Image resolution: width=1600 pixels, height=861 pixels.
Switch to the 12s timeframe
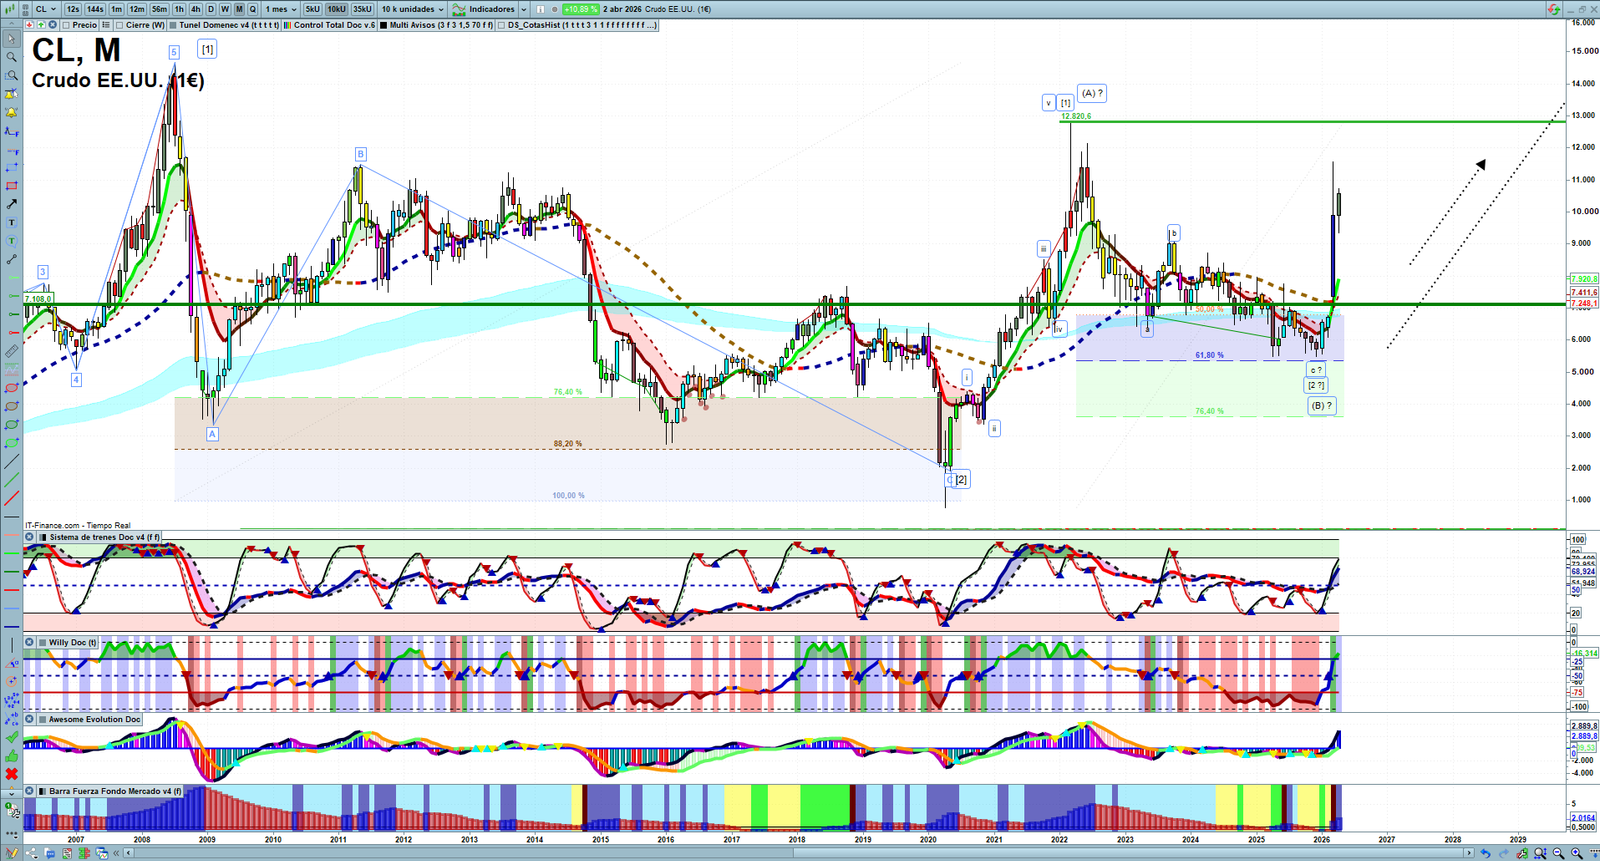[73, 9]
